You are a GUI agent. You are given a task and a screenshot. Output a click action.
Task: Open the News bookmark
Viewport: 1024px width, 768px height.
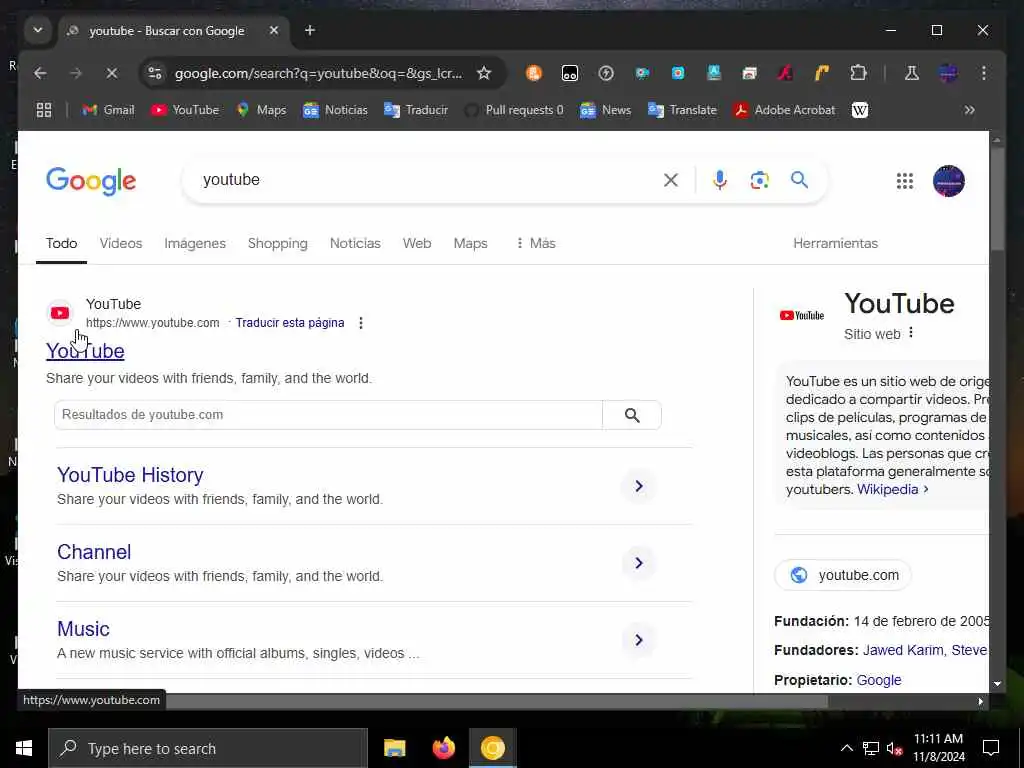click(x=605, y=110)
